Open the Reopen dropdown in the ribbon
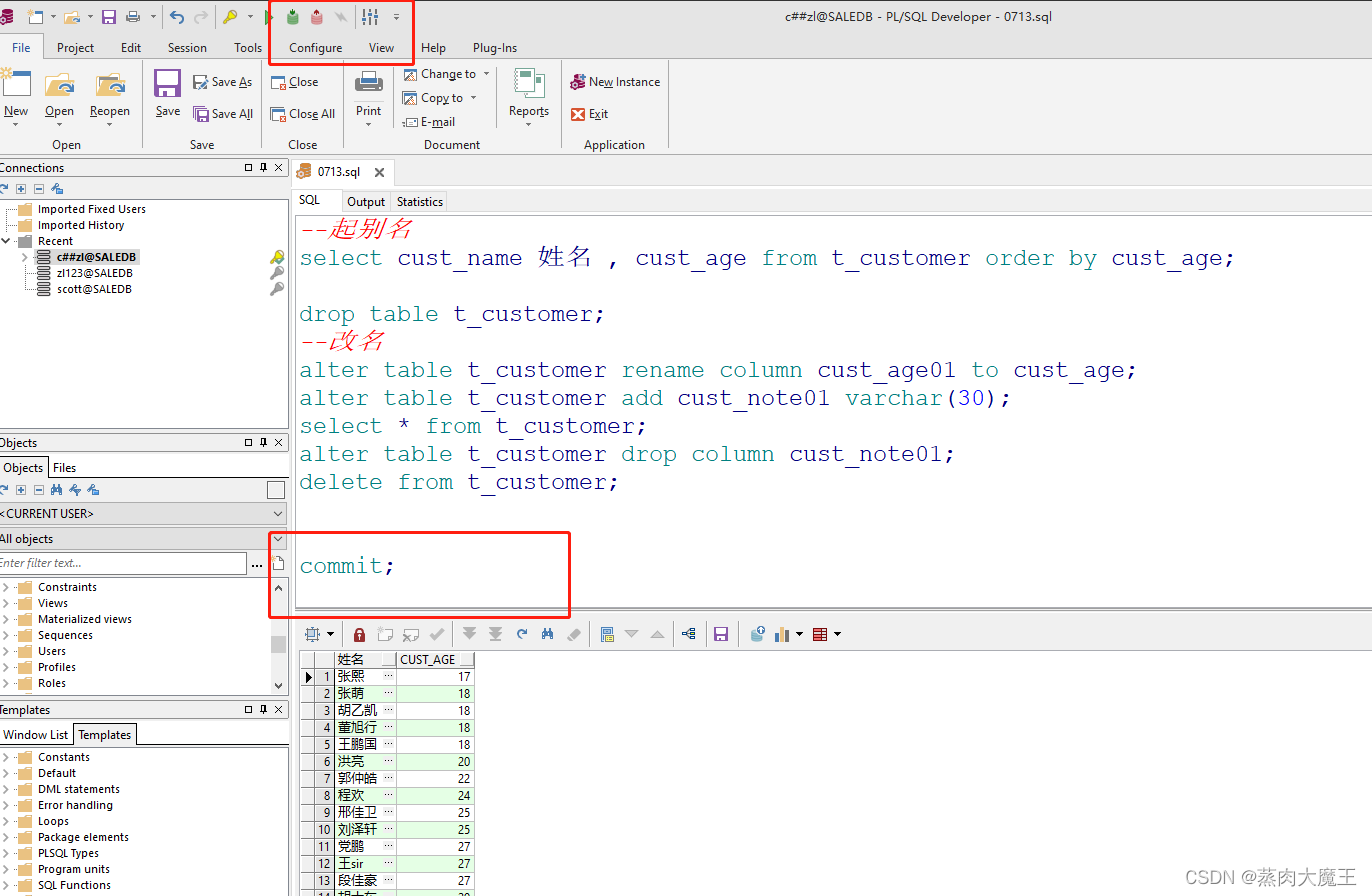Image resolution: width=1372 pixels, height=896 pixels. [x=110, y=124]
